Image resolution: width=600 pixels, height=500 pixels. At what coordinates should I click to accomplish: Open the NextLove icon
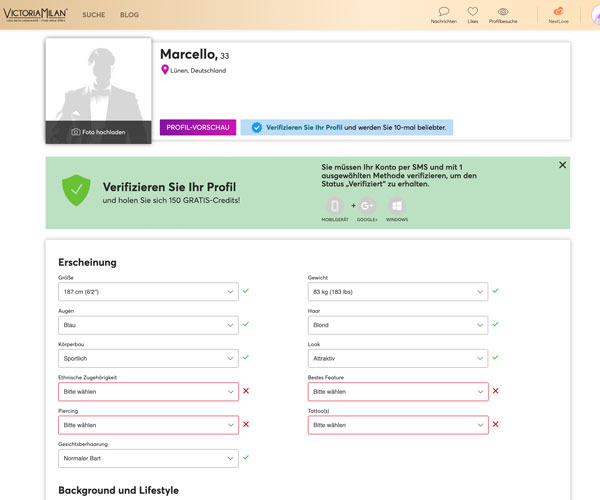click(x=558, y=11)
